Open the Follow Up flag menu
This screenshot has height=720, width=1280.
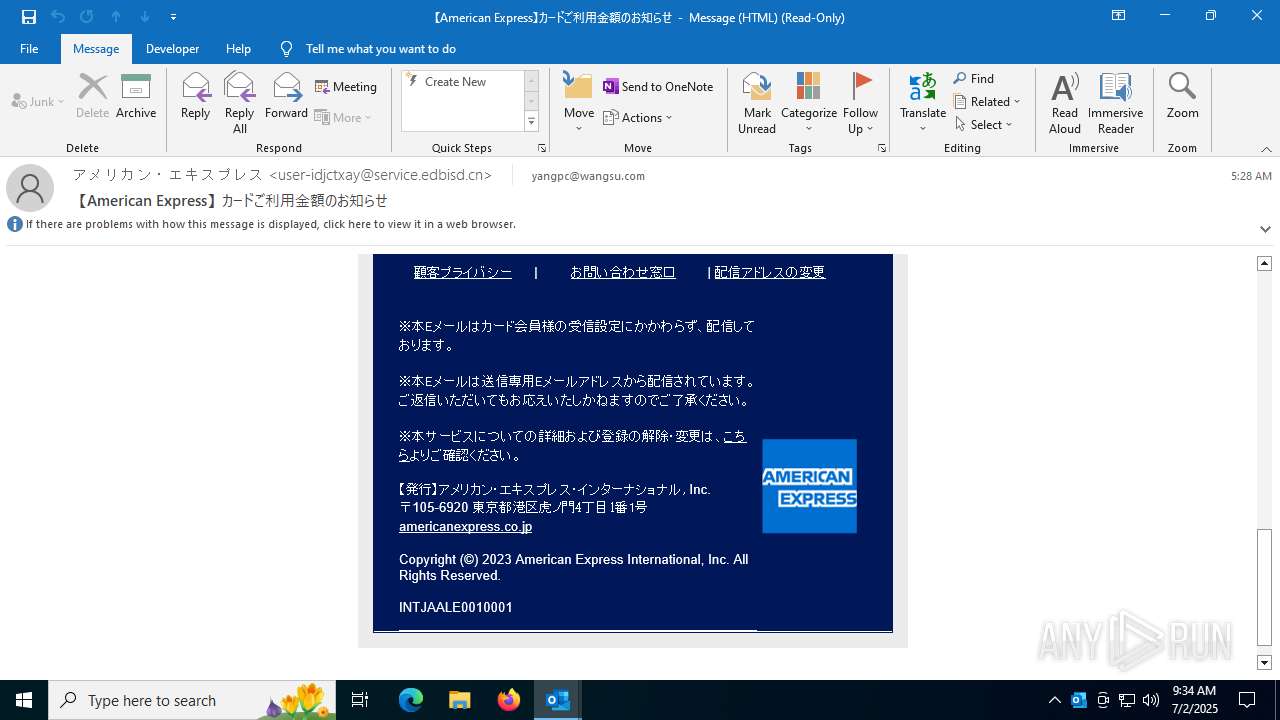point(860,103)
